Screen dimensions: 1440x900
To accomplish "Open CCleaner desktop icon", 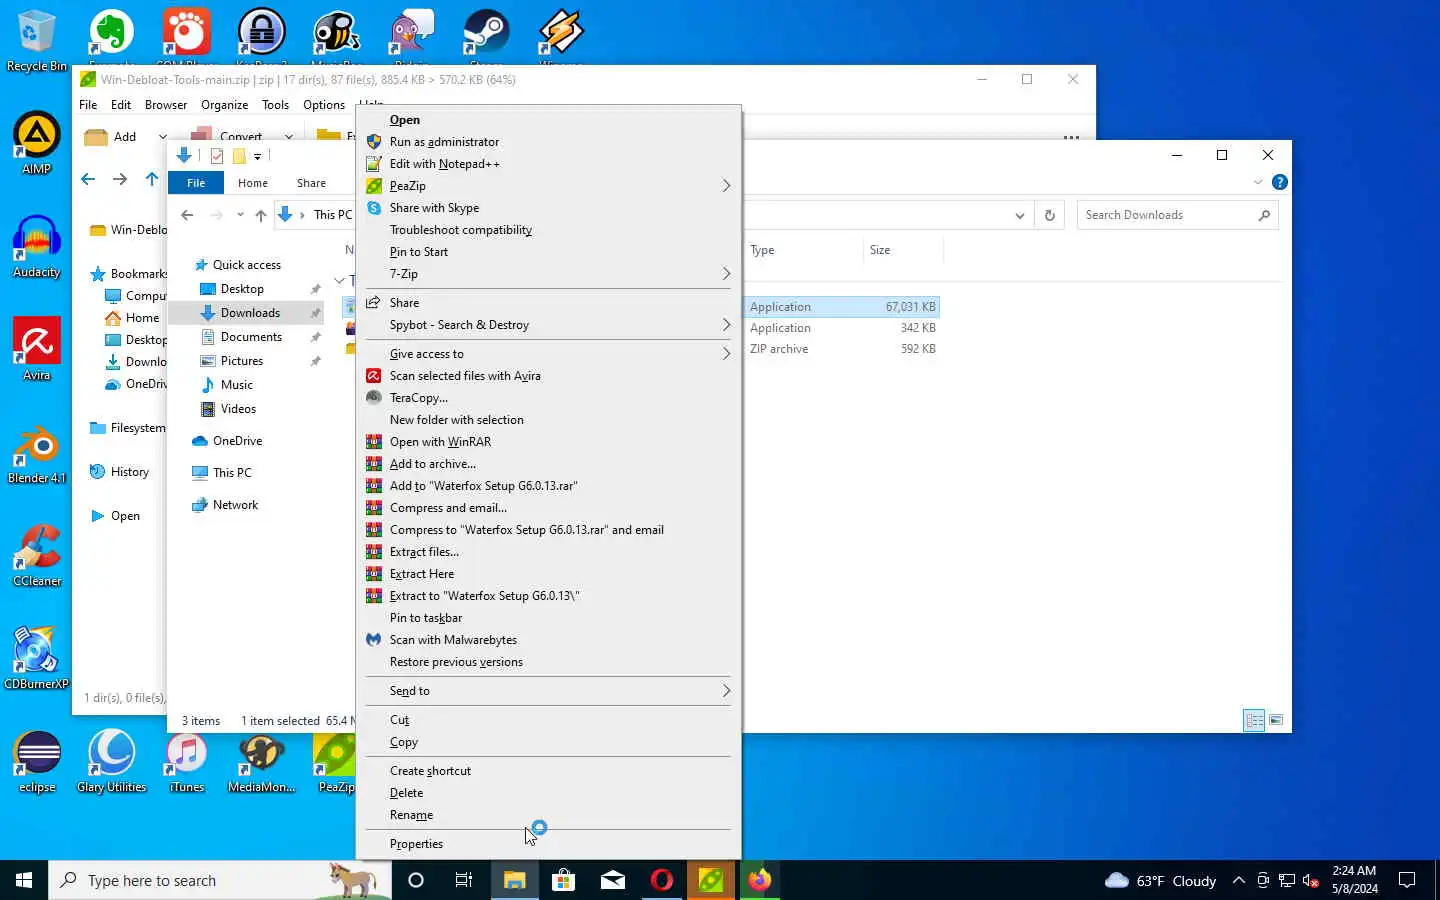I will point(37,555).
